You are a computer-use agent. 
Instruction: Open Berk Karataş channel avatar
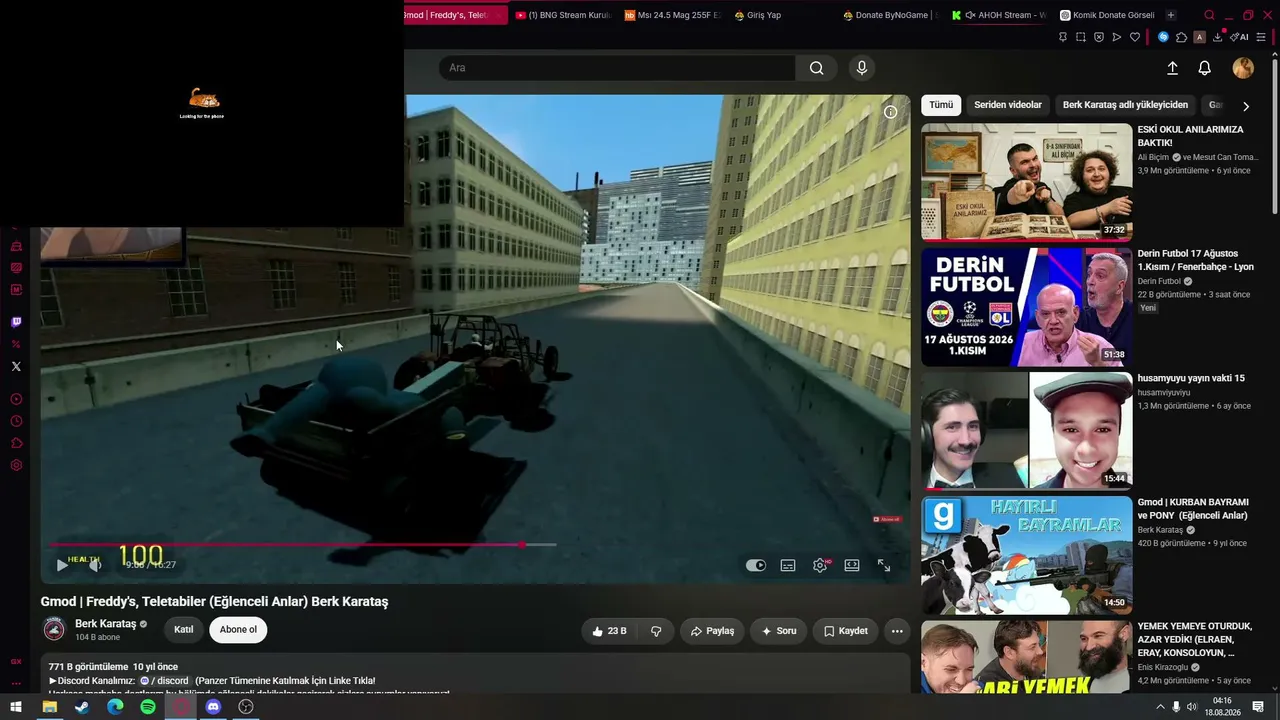pyautogui.click(x=54, y=629)
